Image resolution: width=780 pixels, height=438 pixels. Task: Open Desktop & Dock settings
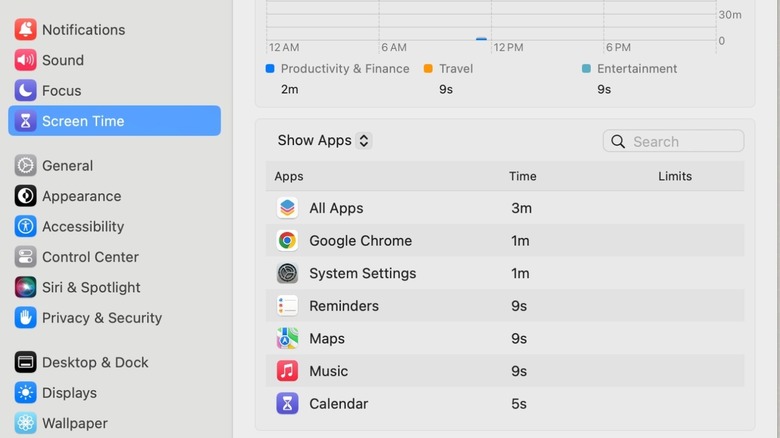click(95, 362)
